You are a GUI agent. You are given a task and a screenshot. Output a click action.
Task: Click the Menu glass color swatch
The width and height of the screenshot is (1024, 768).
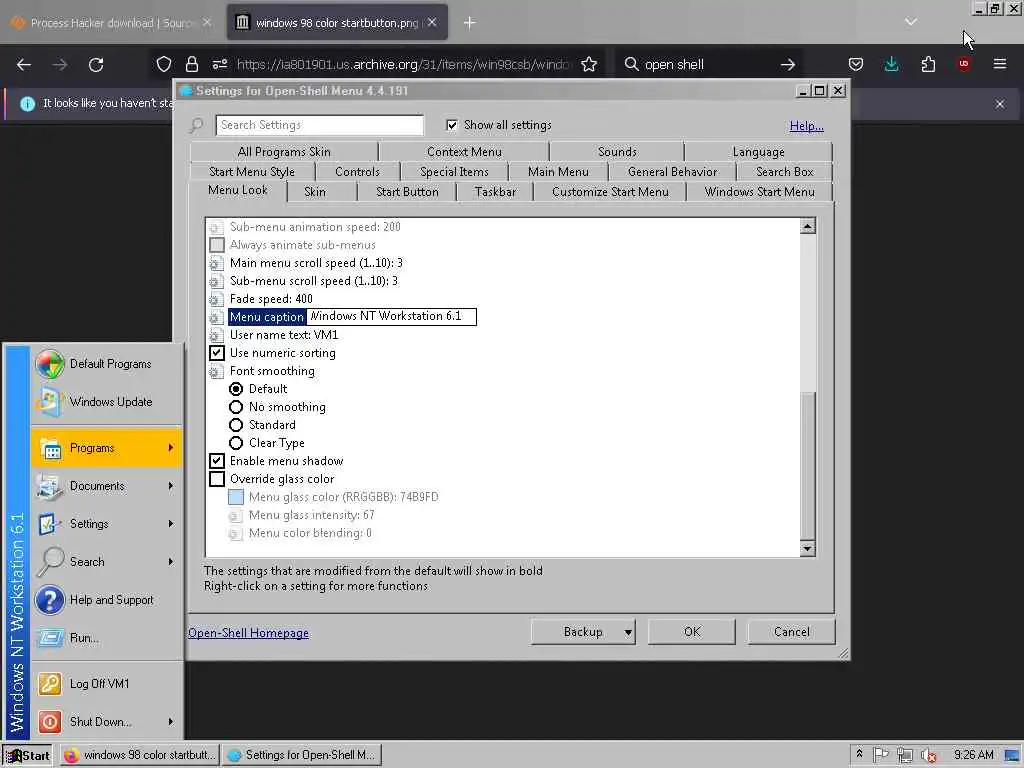(236, 497)
